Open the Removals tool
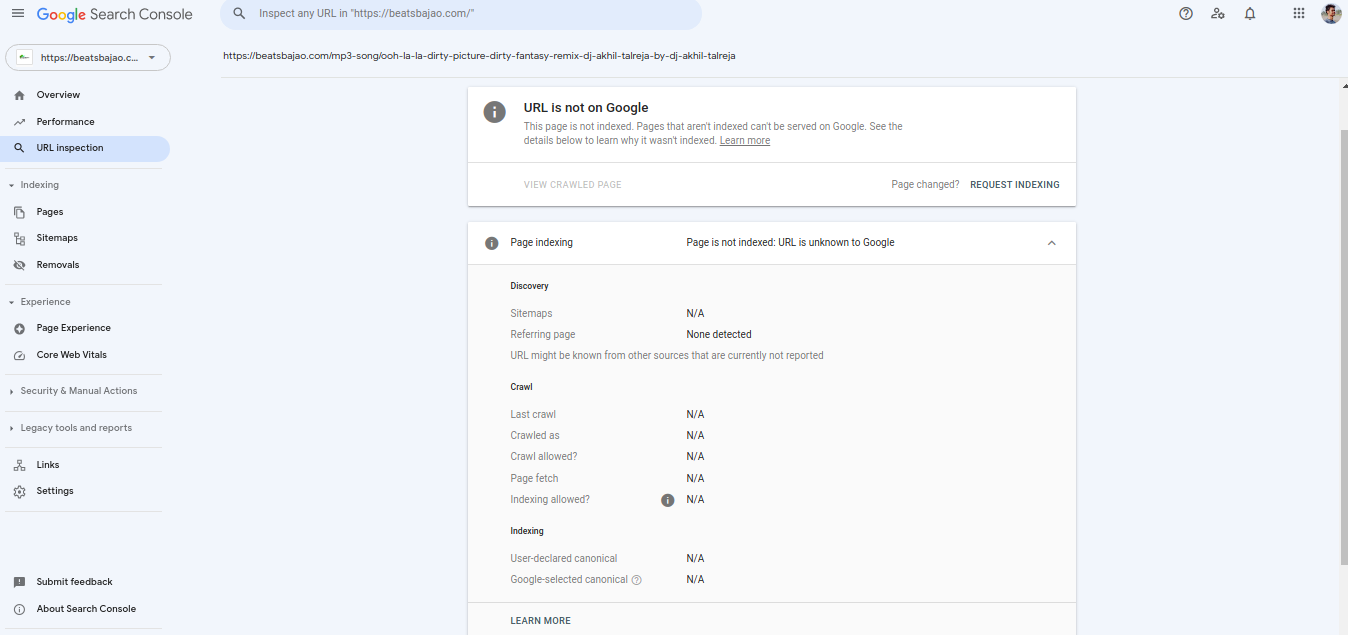The height and width of the screenshot is (635, 1348). point(58,265)
